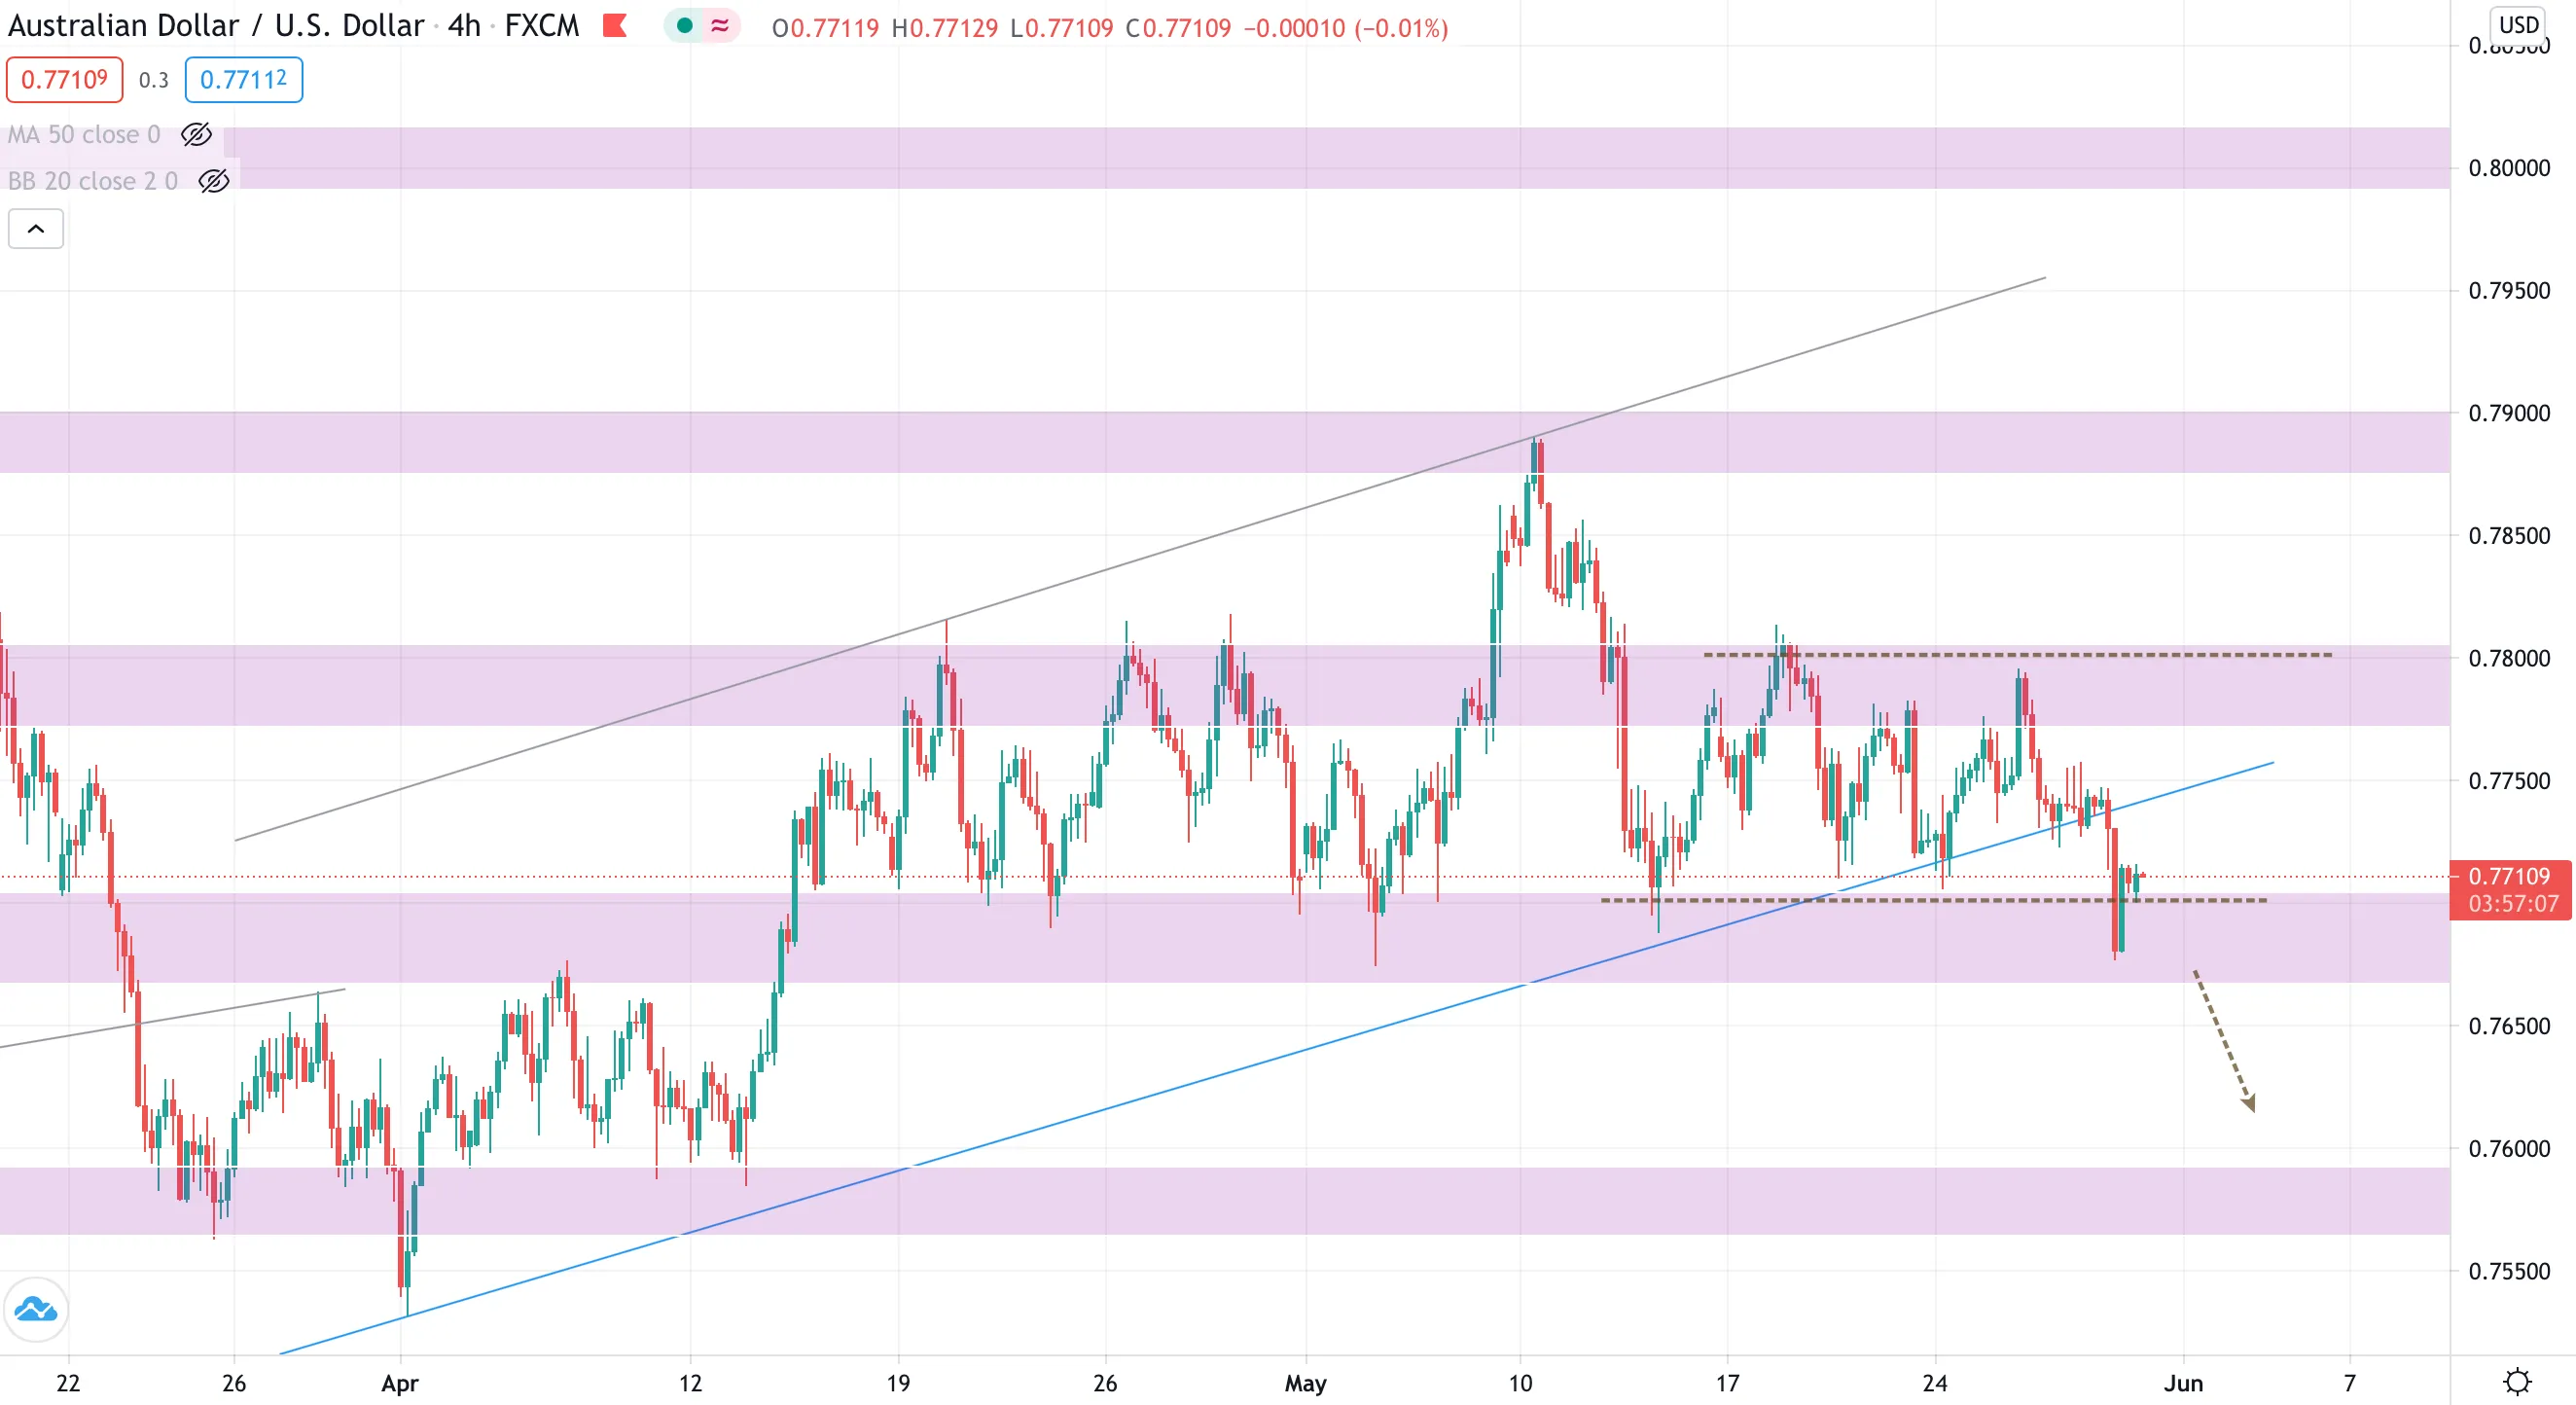Click the red flag icon next to FXCM
Image resolution: width=2576 pixels, height=1405 pixels.
[615, 26]
